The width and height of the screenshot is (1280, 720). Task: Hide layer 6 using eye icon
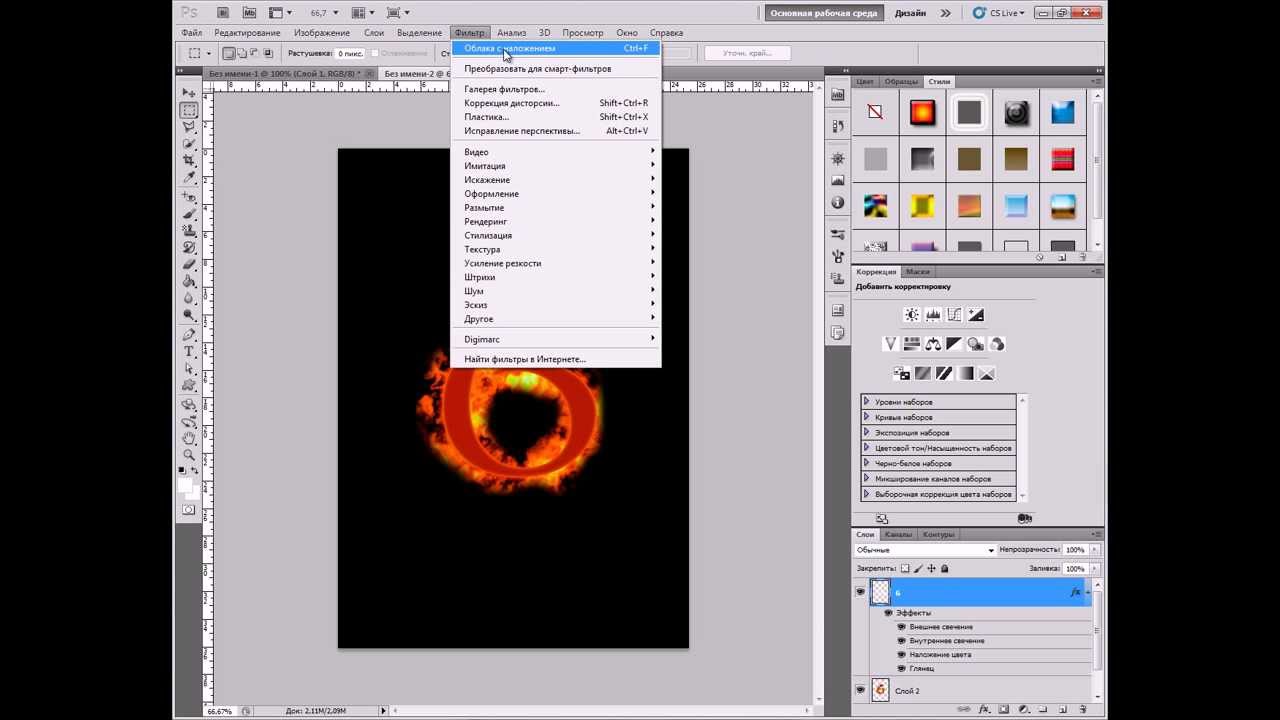pyautogui.click(x=860, y=592)
